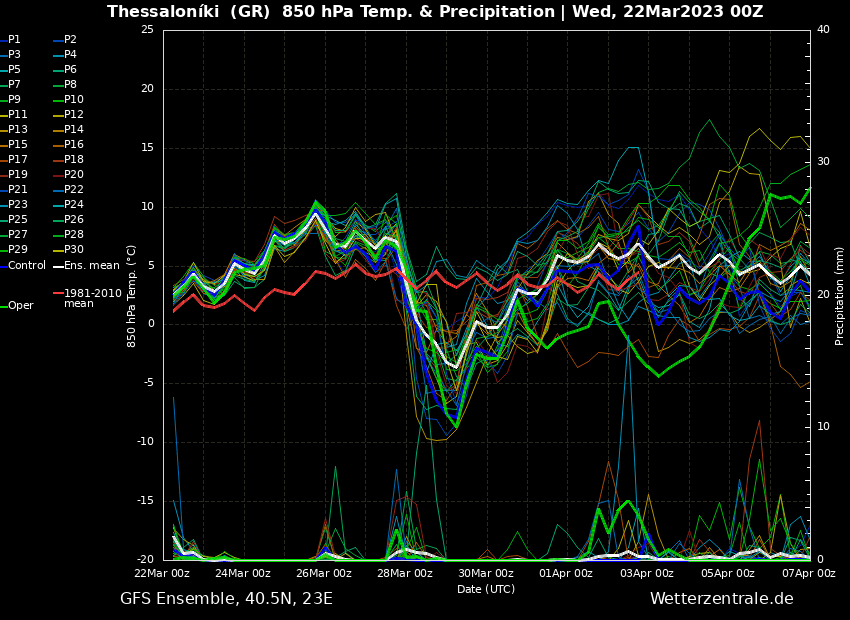Click the 22Mar 00z date label
Viewport: 850px width, 620px height.
163,573
